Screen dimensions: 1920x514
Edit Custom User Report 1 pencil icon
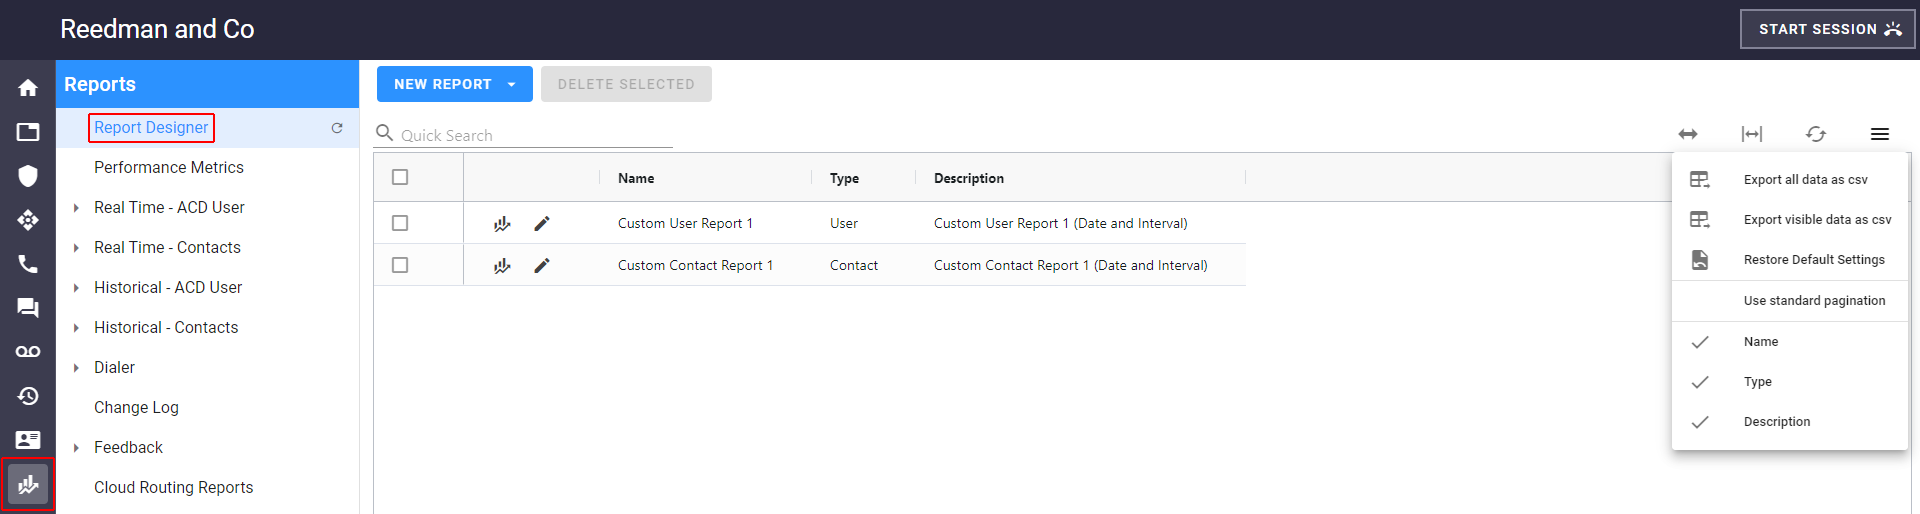[542, 224]
